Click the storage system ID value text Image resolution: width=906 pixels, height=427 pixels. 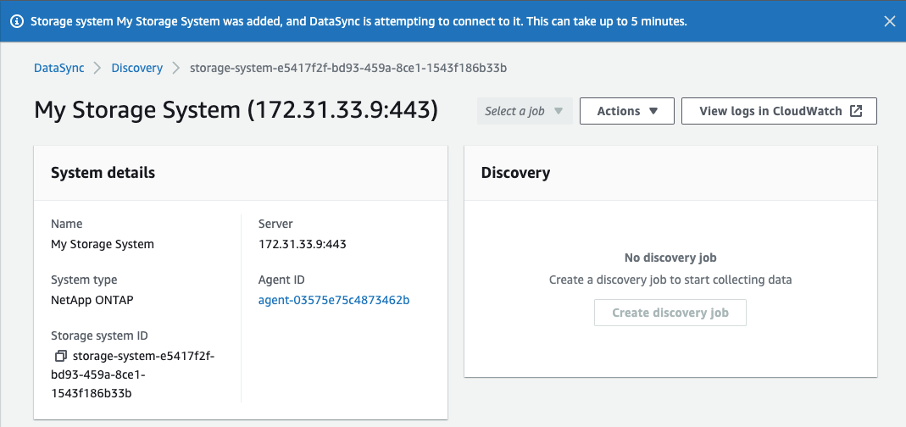tap(133, 374)
